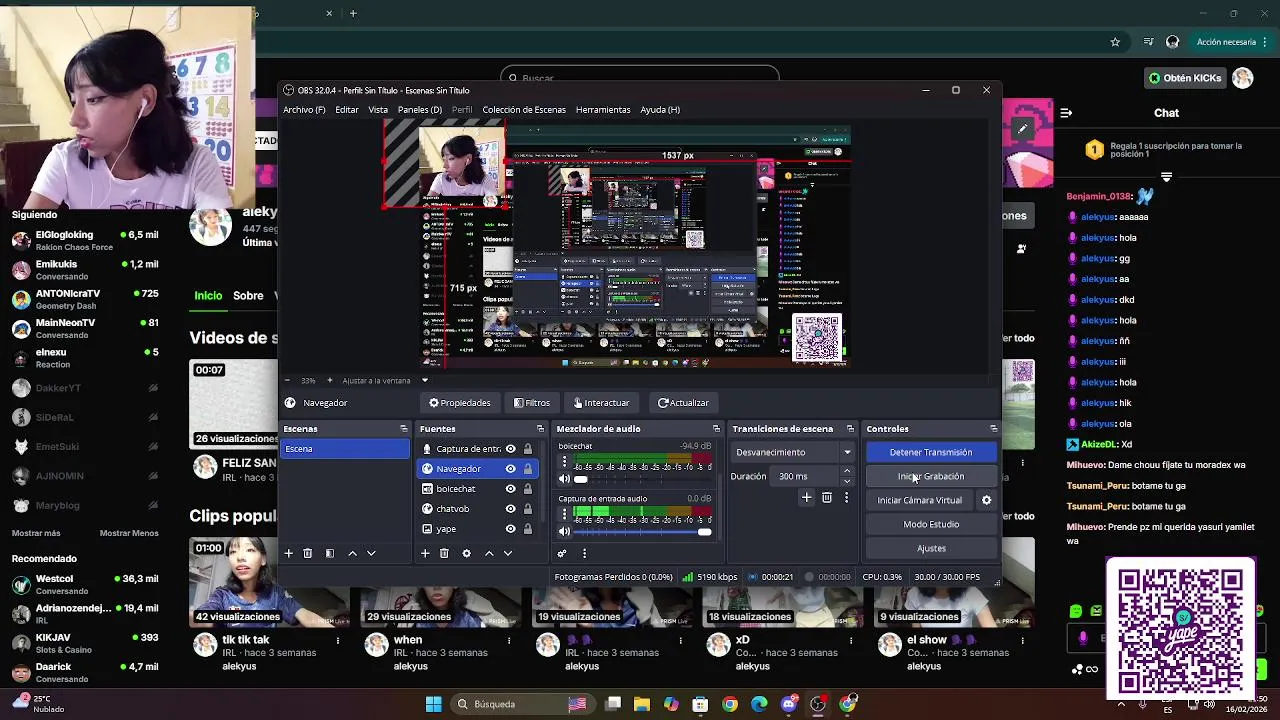Hide the yape source
Screen dimensions: 1280x720
tap(511, 529)
